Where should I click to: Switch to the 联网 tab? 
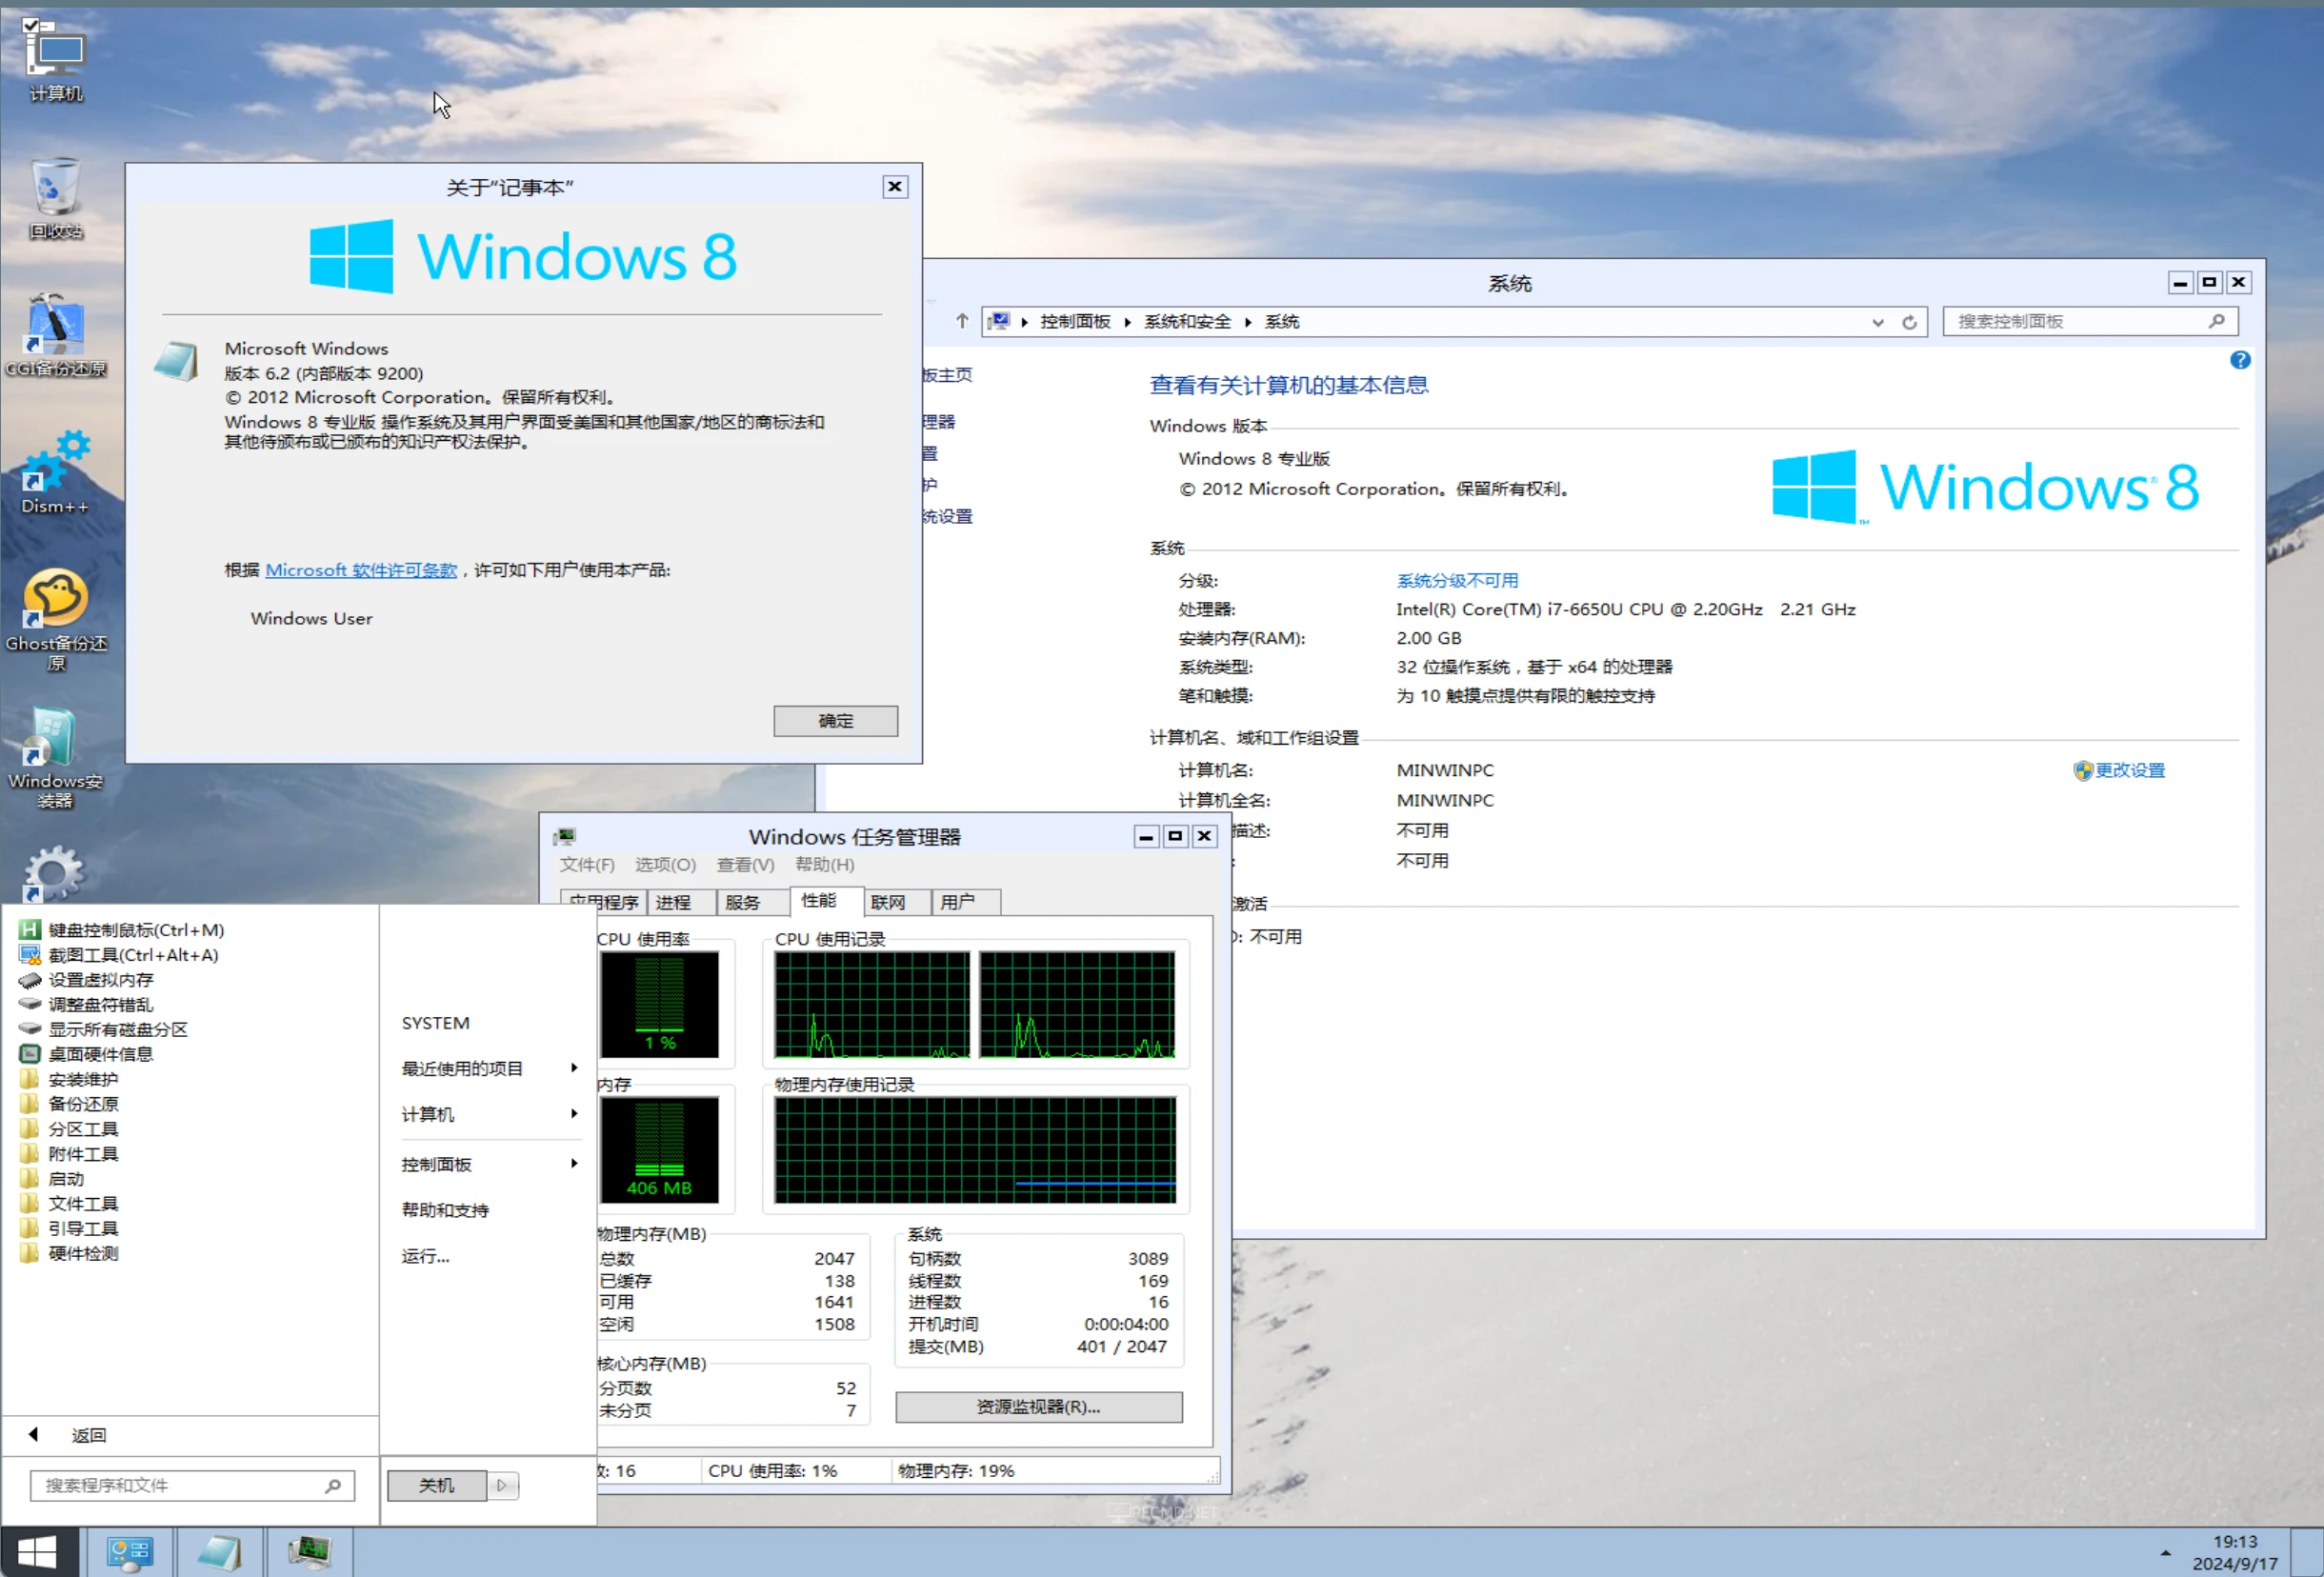pos(896,902)
